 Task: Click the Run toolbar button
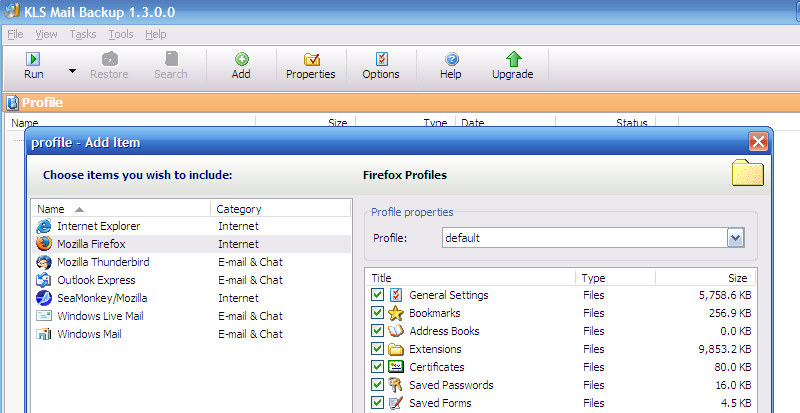(x=34, y=66)
